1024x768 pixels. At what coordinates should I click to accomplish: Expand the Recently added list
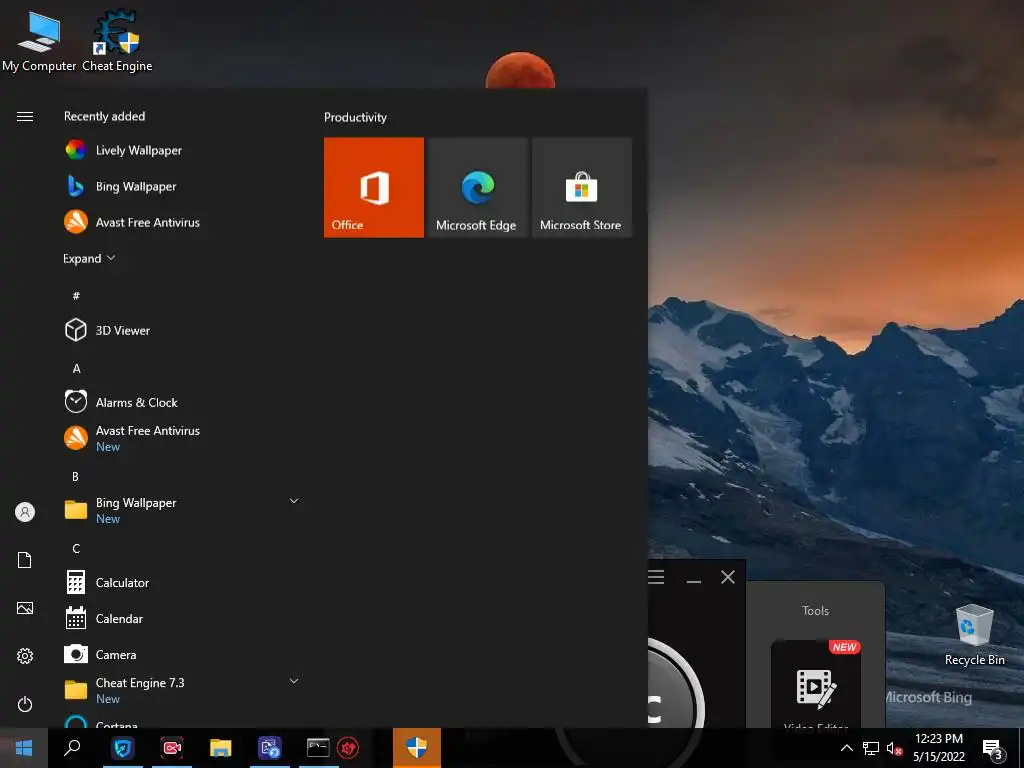click(89, 259)
